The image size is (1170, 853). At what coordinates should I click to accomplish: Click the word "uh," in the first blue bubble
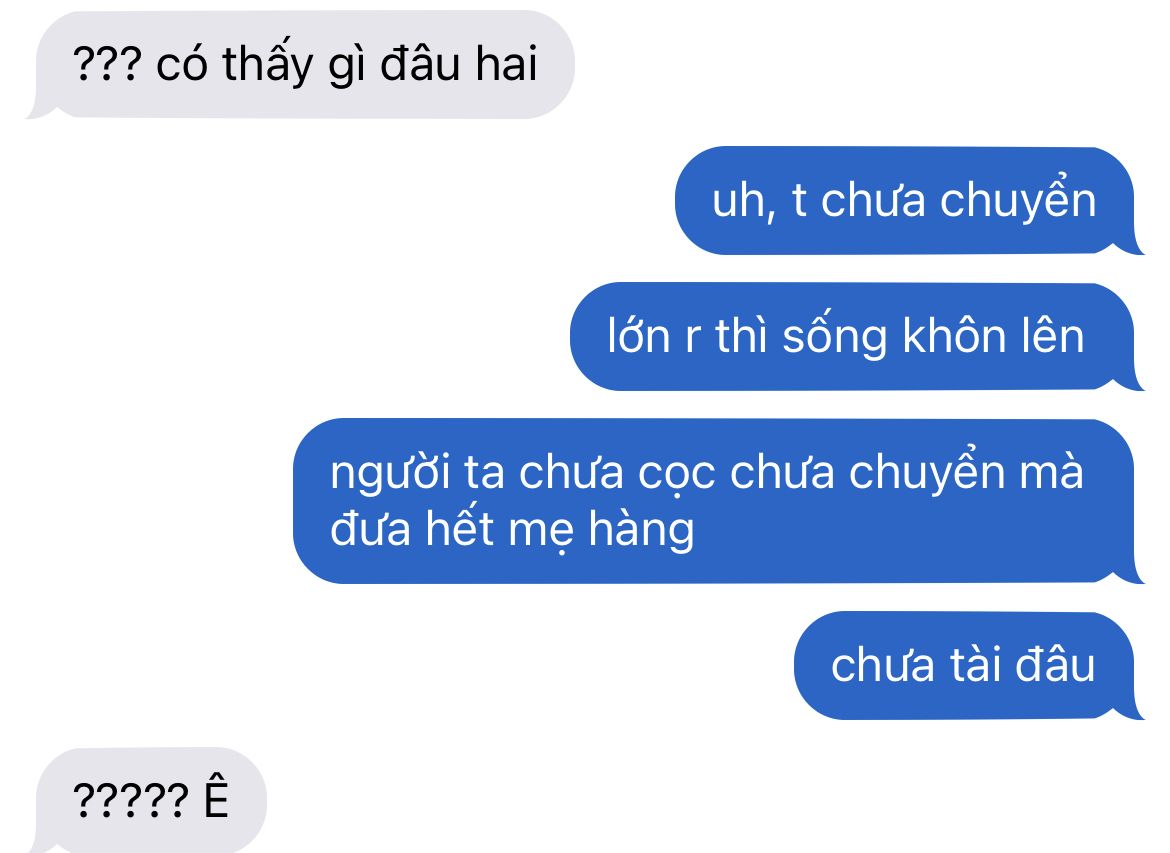click(743, 201)
